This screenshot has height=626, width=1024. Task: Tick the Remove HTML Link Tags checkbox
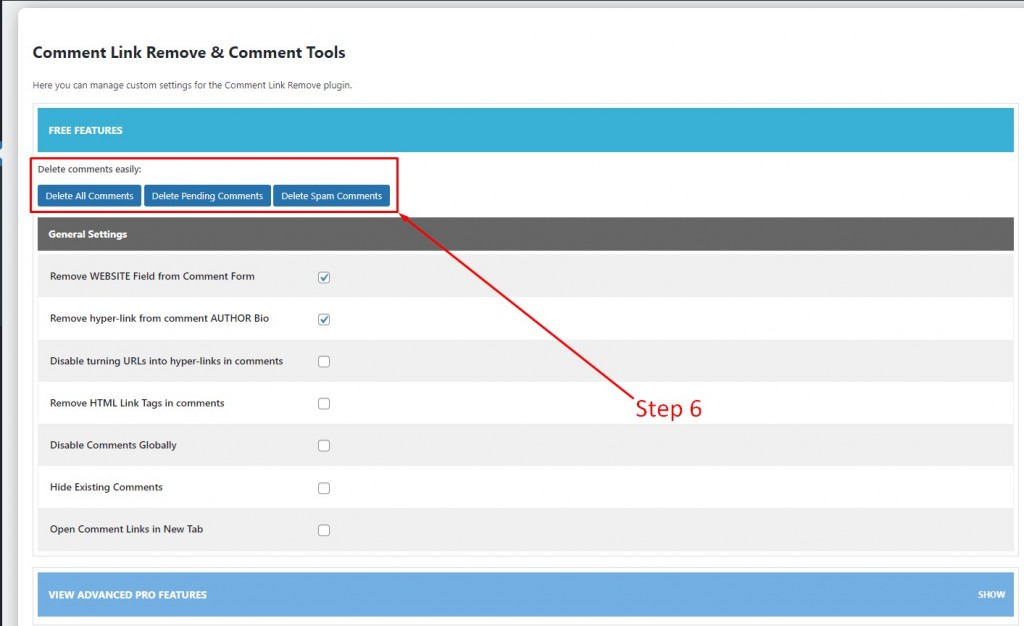324,403
